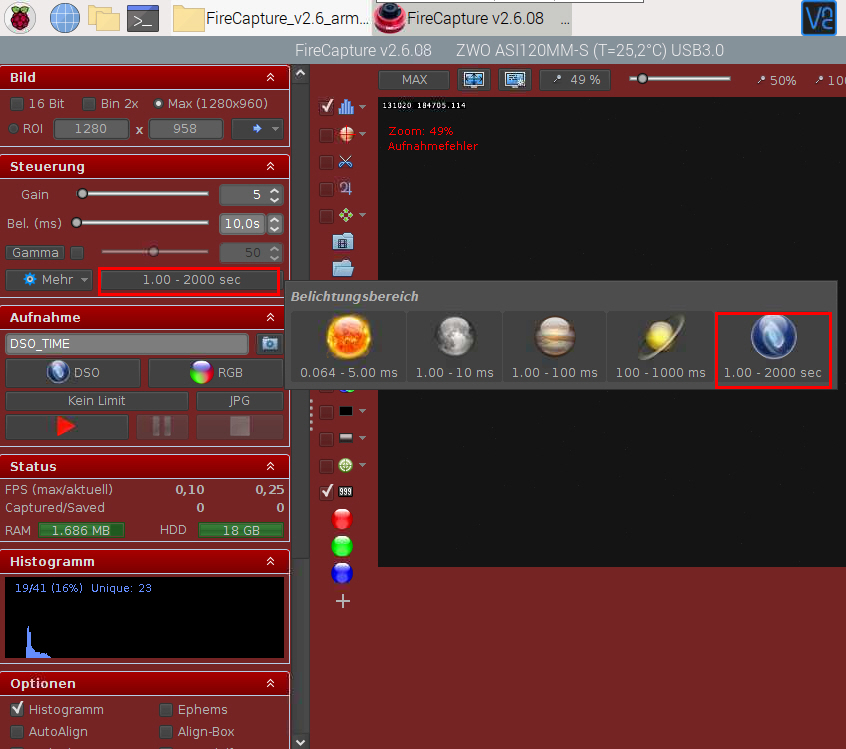The width and height of the screenshot is (846, 749).
Task: Click the 50% zoom preset
Action: tap(777, 80)
